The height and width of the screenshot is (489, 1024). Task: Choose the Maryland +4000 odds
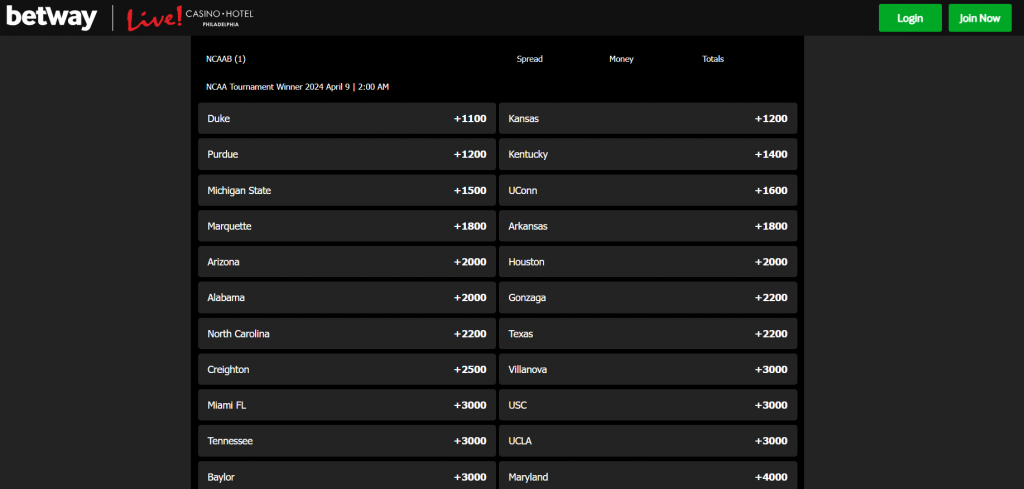click(x=648, y=475)
